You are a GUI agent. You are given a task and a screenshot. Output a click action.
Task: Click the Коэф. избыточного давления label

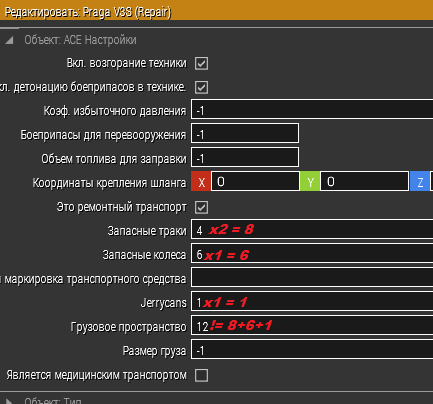point(115,111)
